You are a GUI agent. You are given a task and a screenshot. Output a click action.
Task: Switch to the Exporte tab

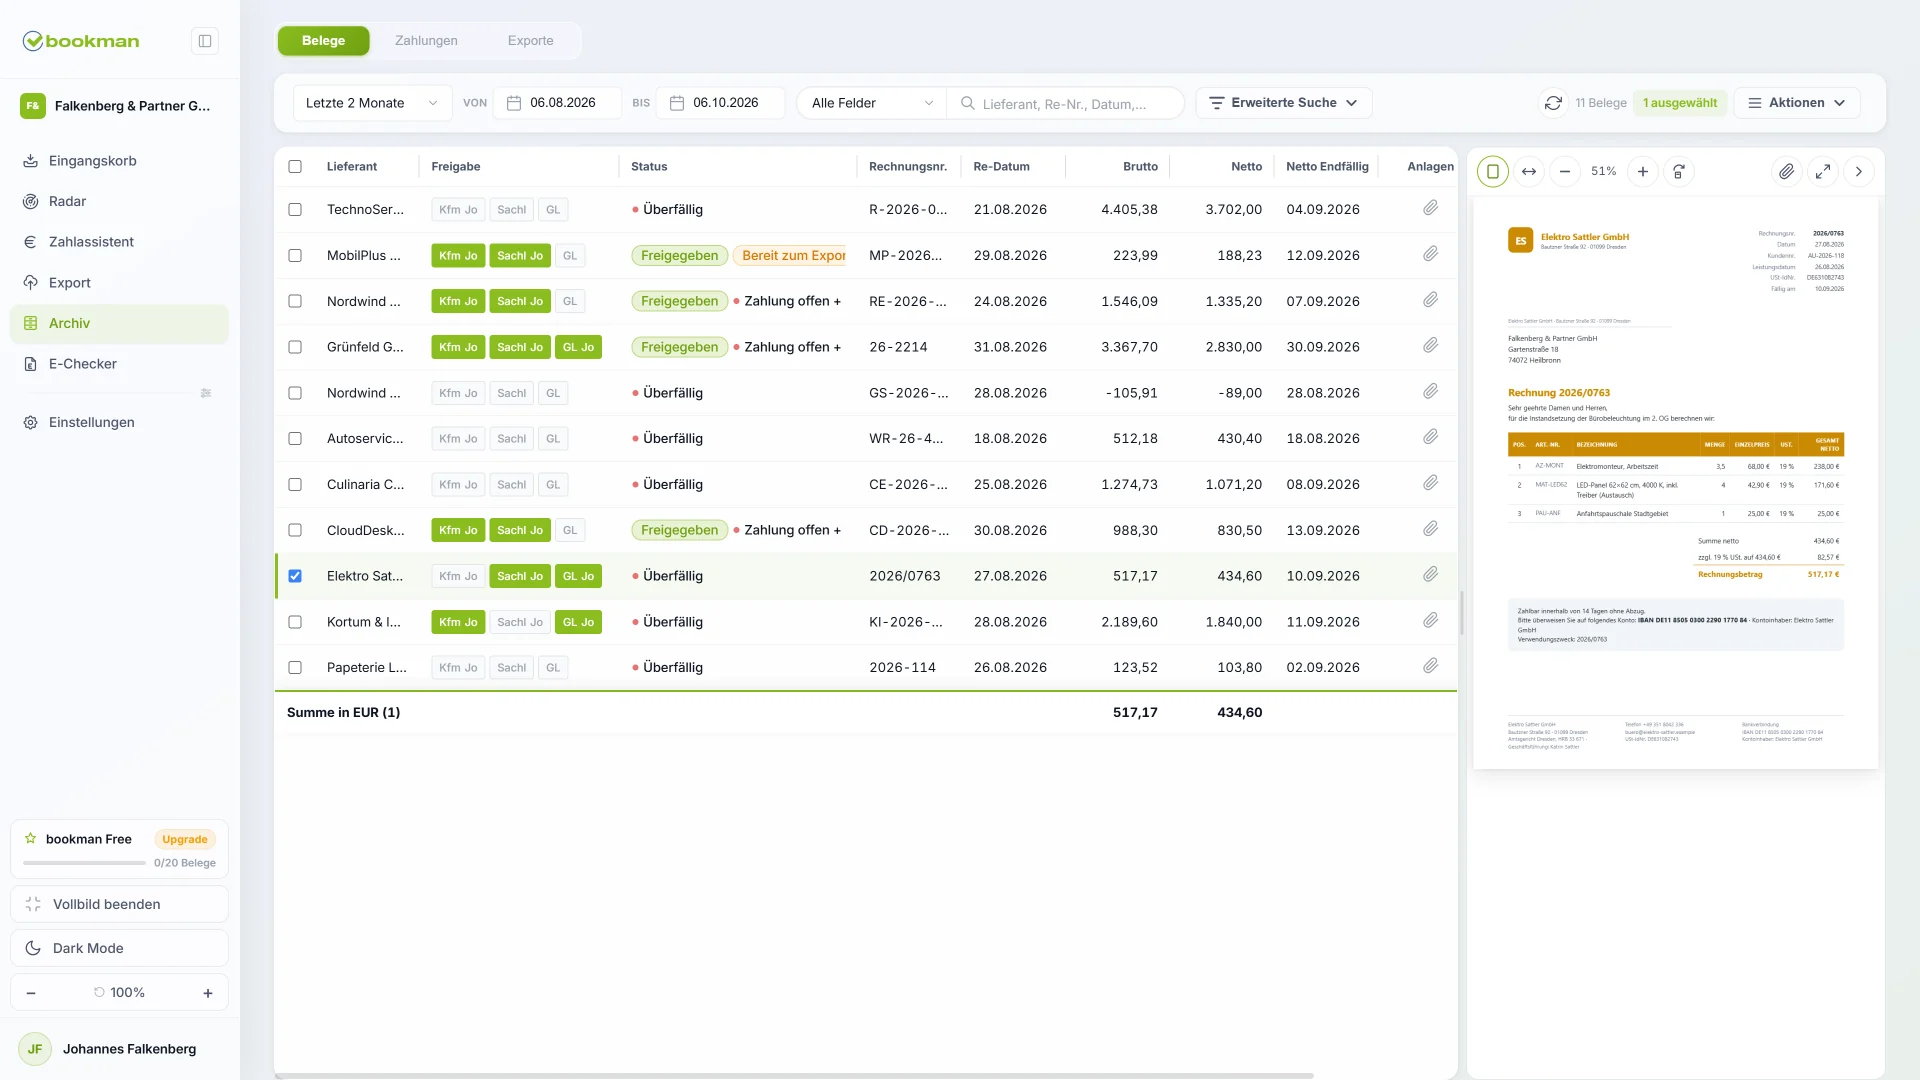(530, 41)
